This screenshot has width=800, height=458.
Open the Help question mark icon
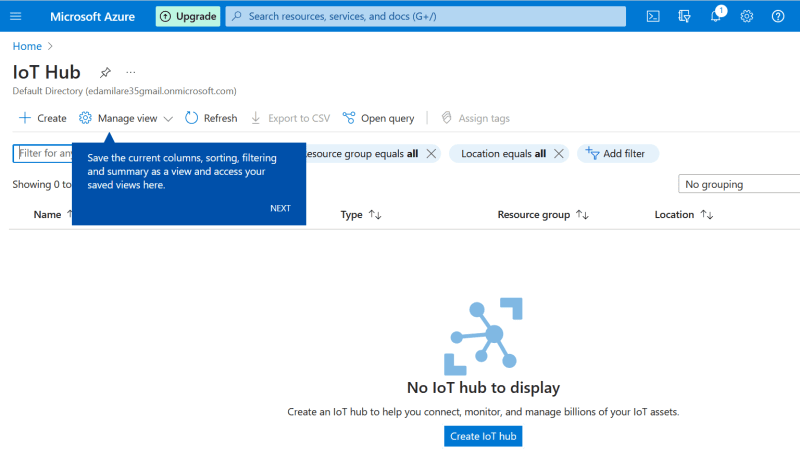click(x=778, y=16)
